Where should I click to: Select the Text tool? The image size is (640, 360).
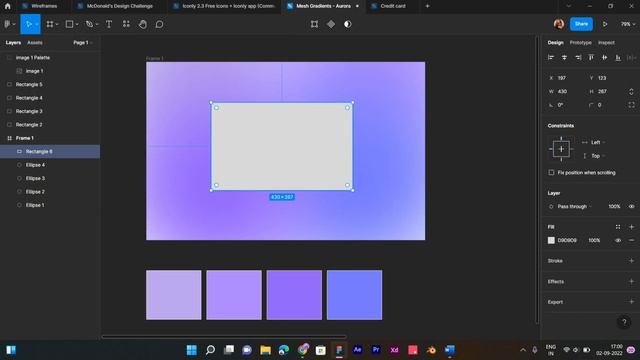[109, 24]
